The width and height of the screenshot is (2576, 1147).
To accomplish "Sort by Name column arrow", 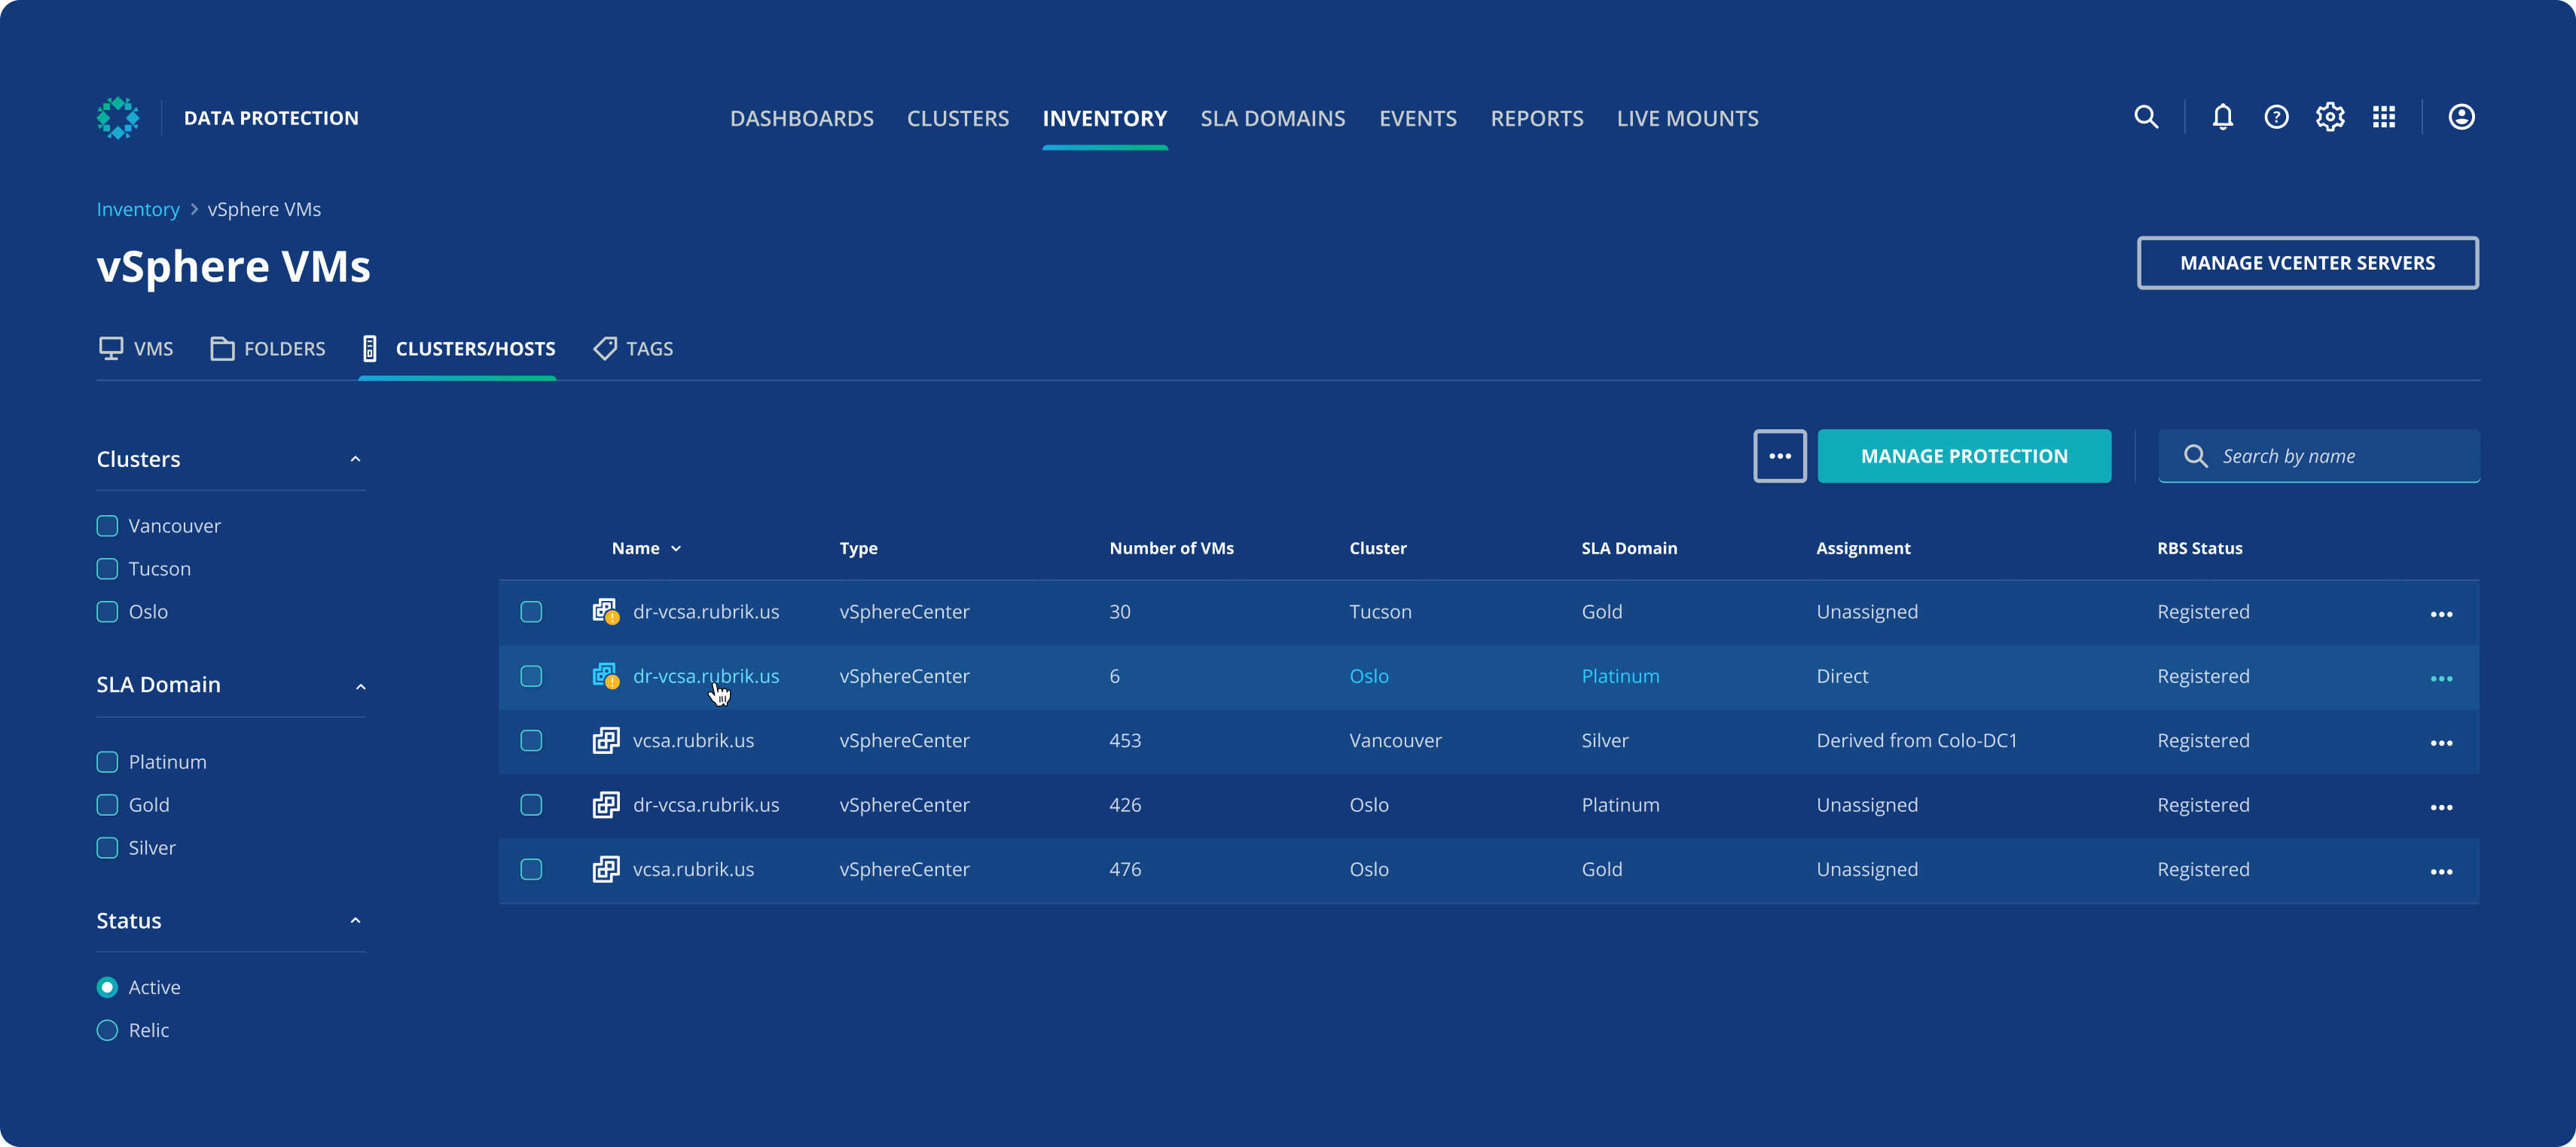I will click(676, 548).
